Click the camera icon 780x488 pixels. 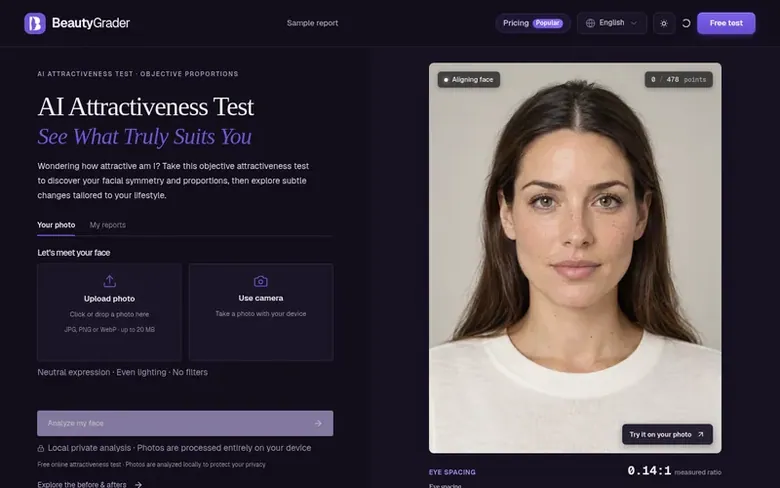[261, 281]
